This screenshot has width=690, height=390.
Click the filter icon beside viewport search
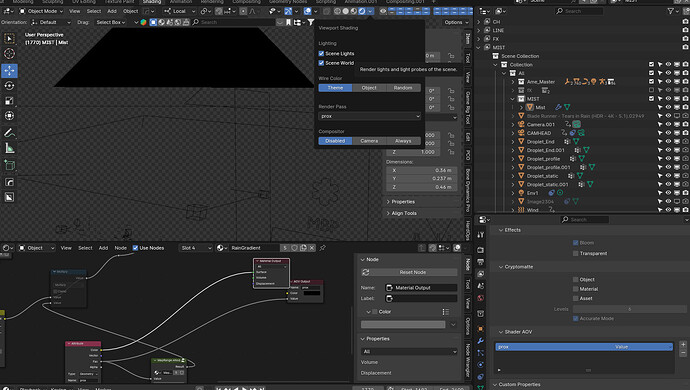click(311, 22)
